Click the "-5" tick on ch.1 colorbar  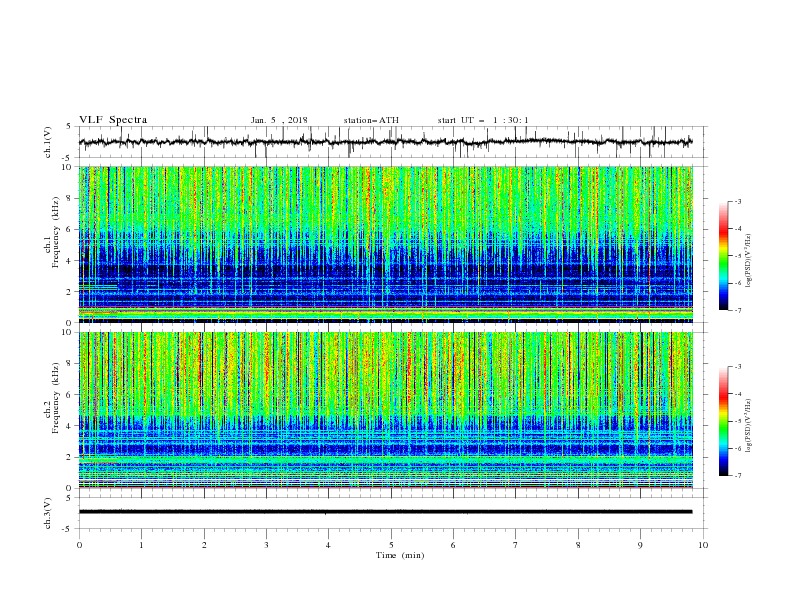(738, 256)
